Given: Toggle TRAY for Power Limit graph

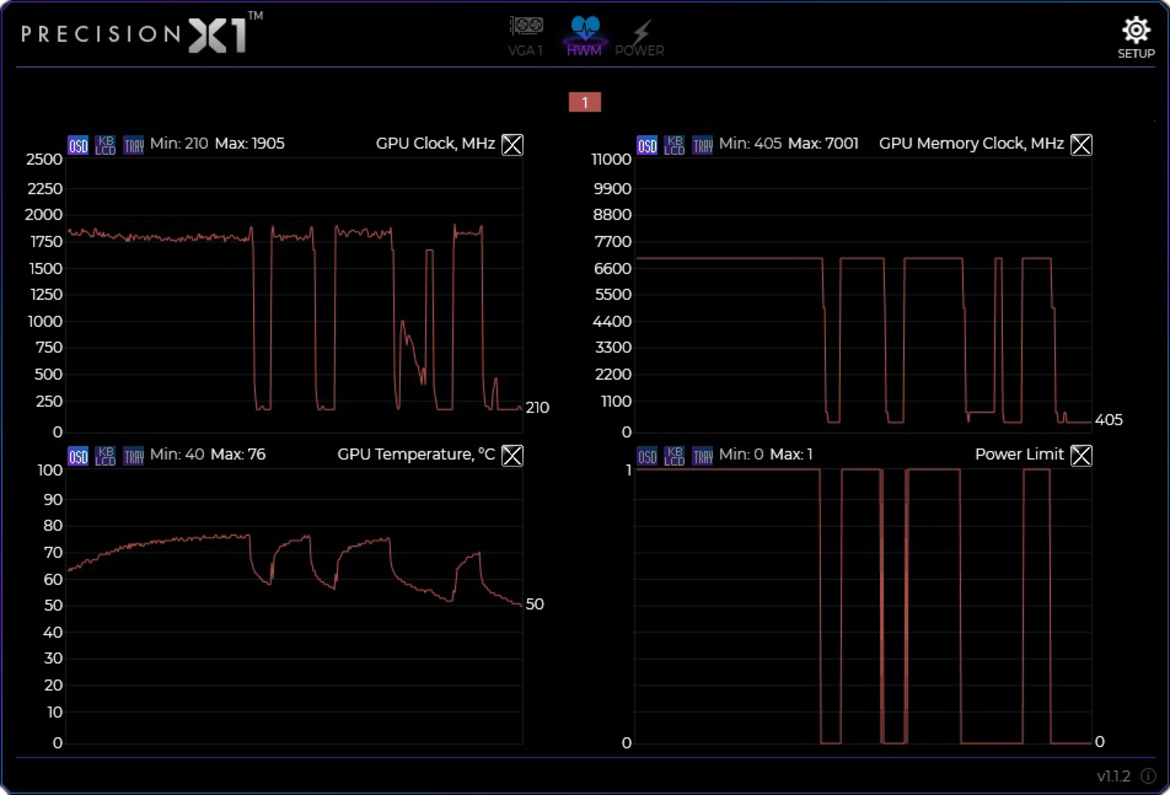Looking at the screenshot, I should 702,456.
